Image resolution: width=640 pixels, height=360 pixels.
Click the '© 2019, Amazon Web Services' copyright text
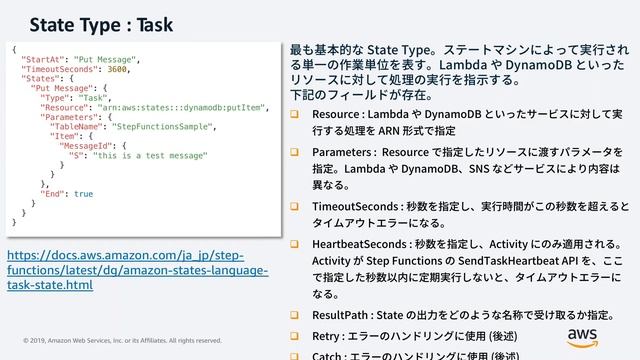click(x=122, y=340)
